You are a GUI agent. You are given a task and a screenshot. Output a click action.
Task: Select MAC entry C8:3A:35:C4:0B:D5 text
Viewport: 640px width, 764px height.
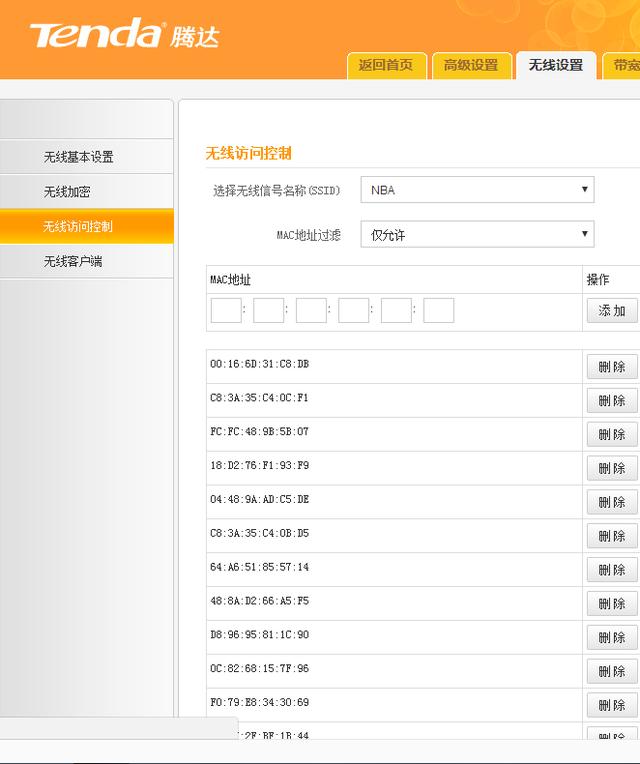tap(260, 533)
